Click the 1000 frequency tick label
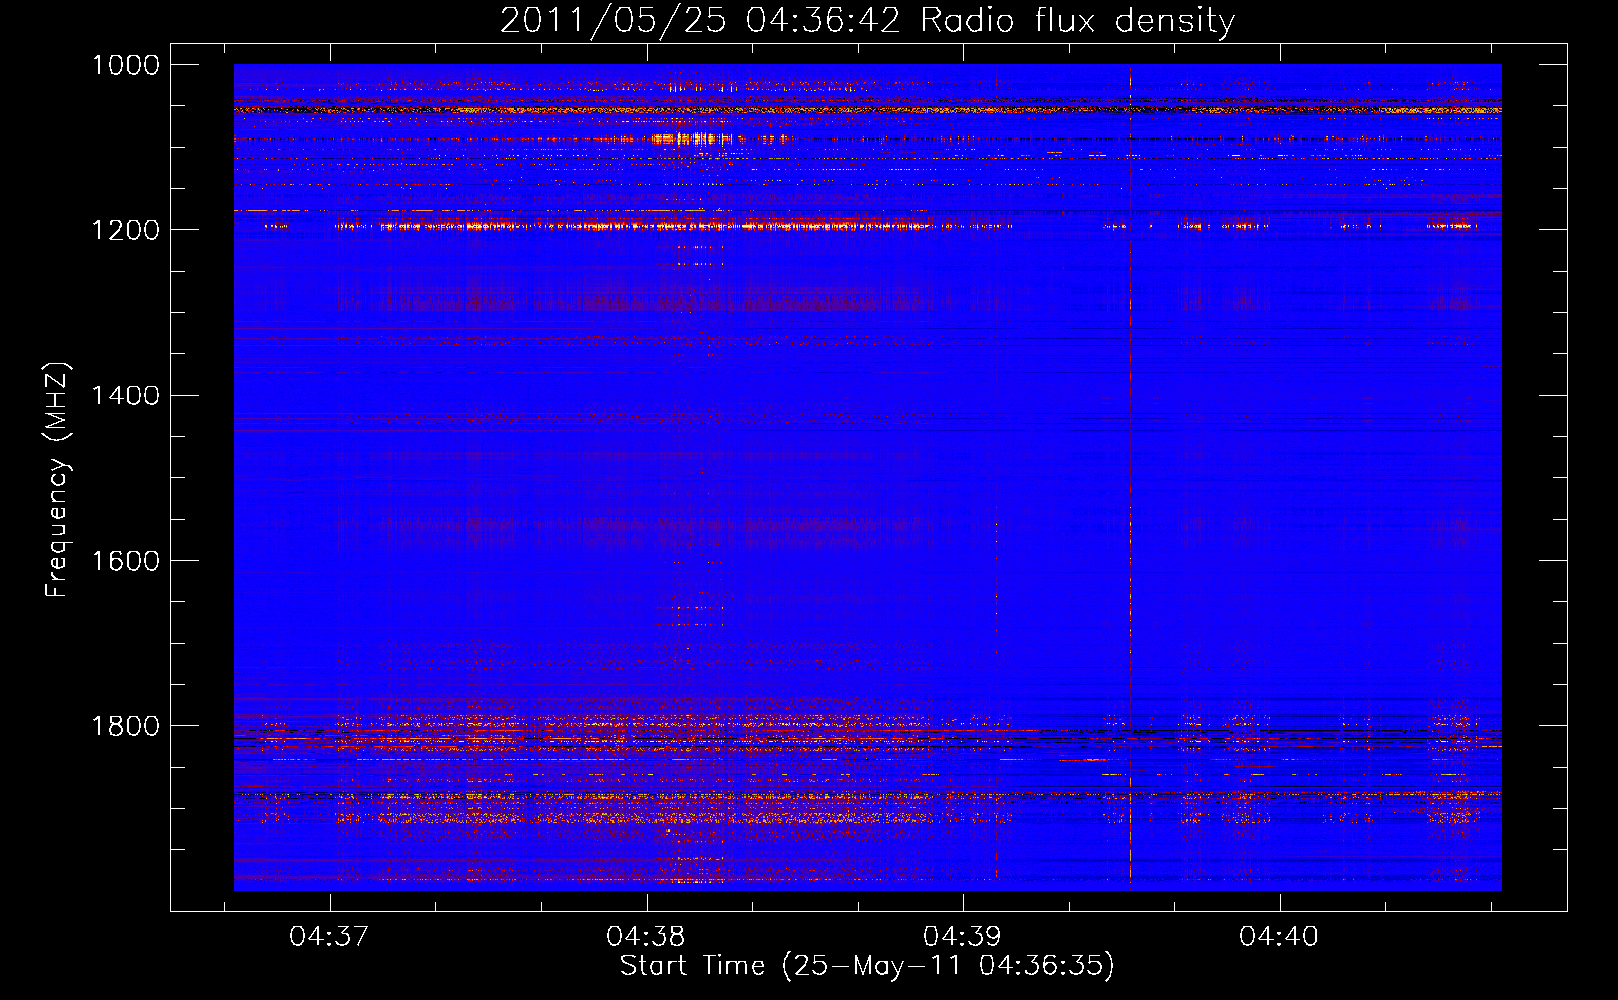The image size is (1618, 1000). point(125,65)
